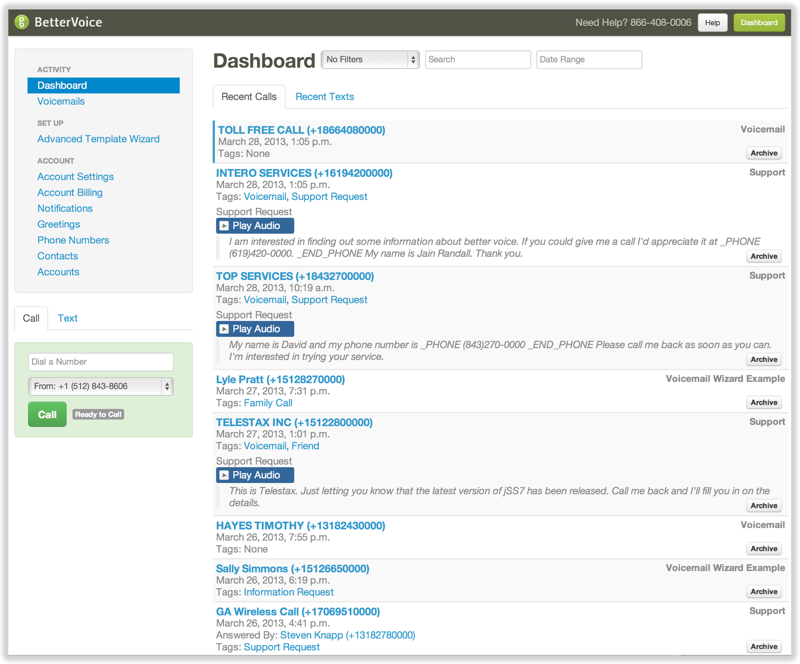Screen dimensions: 800x664
Task: Open HAYES TIMOTHY (+13182430000) link
Action: (301, 525)
